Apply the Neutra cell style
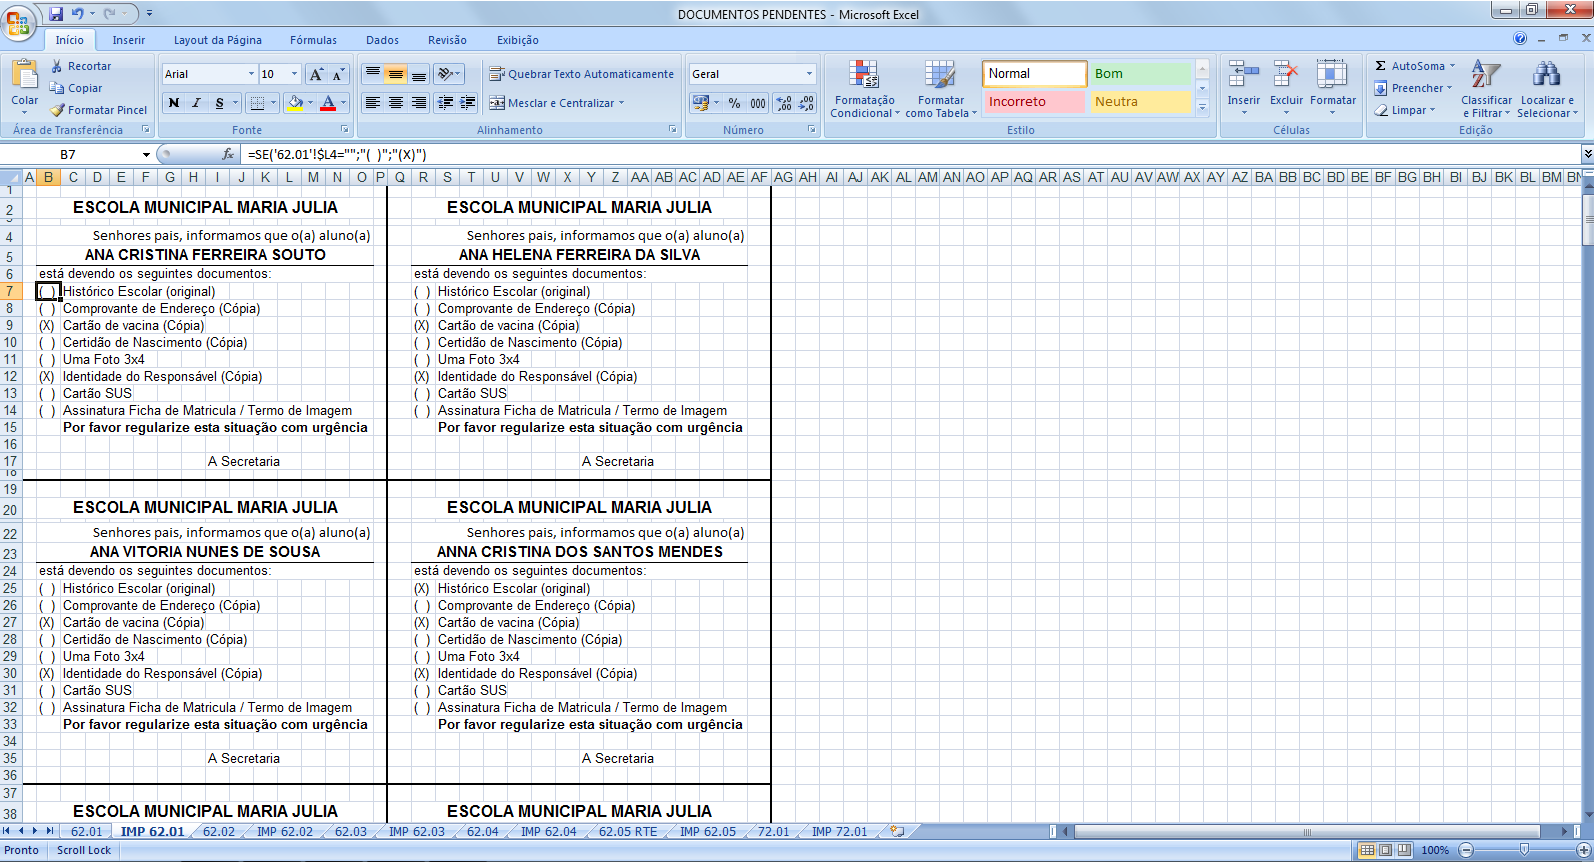 click(x=1141, y=102)
